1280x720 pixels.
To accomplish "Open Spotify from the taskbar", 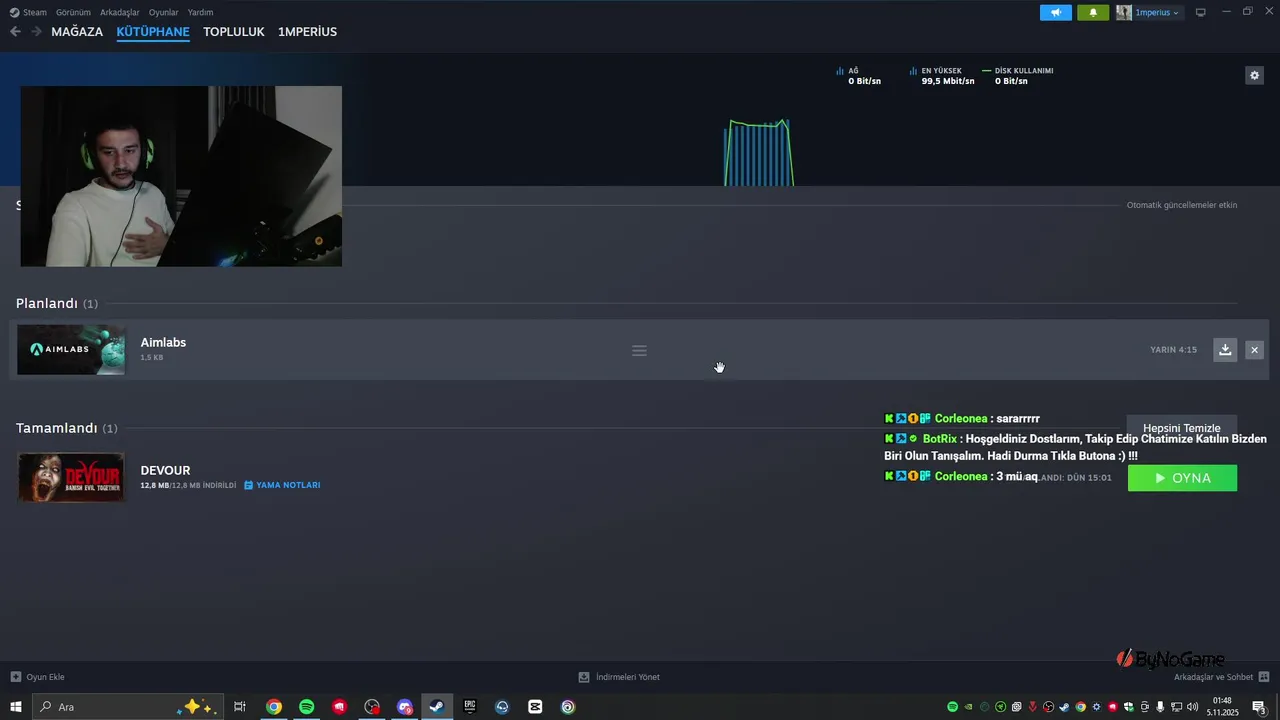I will click(307, 707).
